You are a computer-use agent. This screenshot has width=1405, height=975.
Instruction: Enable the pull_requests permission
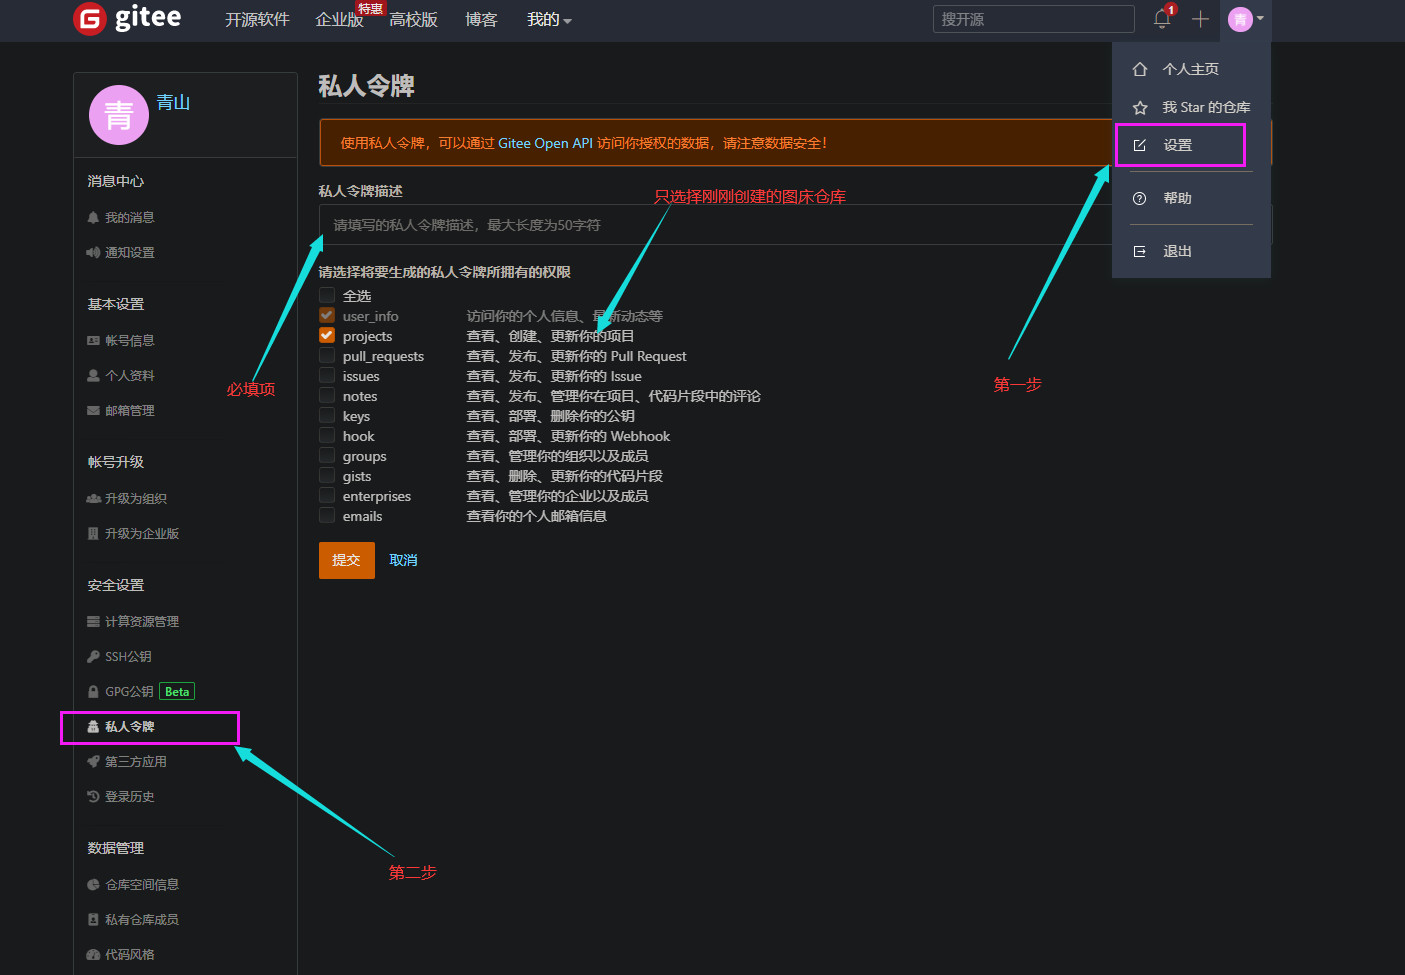click(x=327, y=354)
